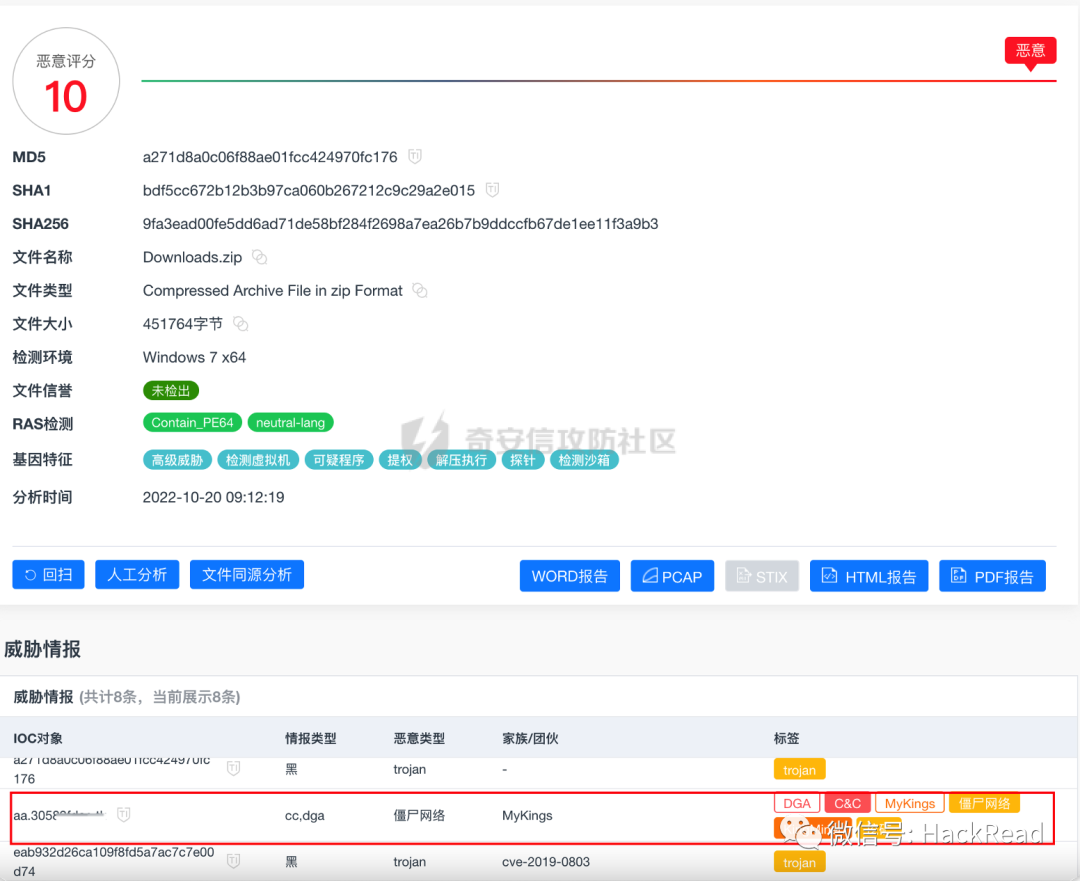Download the WORD报告
Image resolution: width=1080 pixels, height=881 pixels.
click(570, 576)
